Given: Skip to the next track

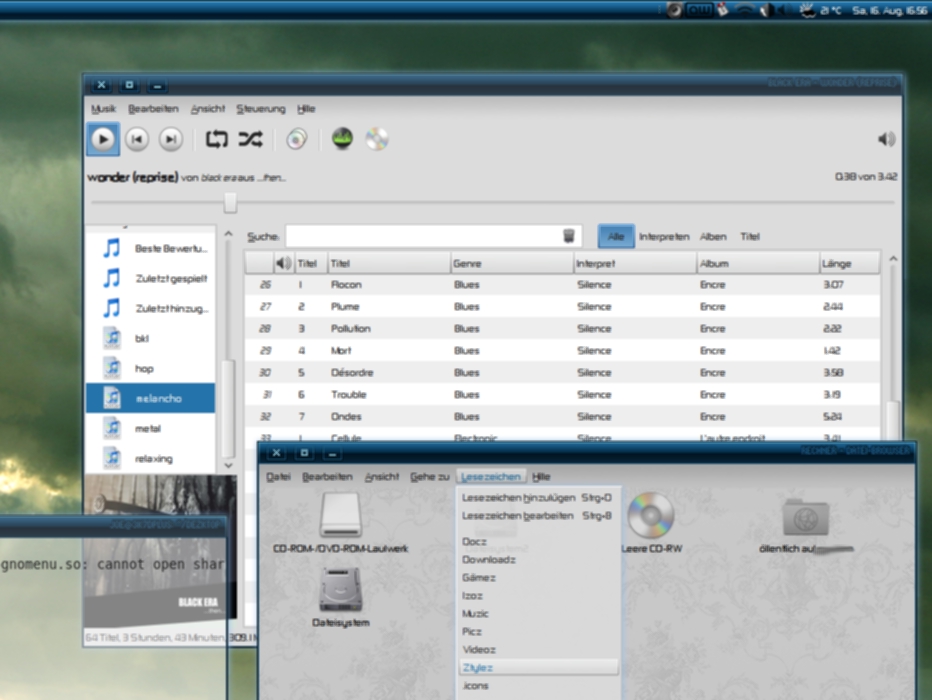Looking at the screenshot, I should coord(171,140).
